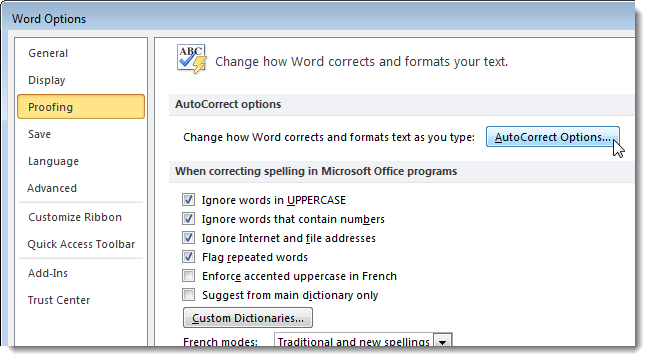Uncheck Ignore words in UPPERCASE
The width and height of the screenshot is (650, 361).
coord(189,200)
